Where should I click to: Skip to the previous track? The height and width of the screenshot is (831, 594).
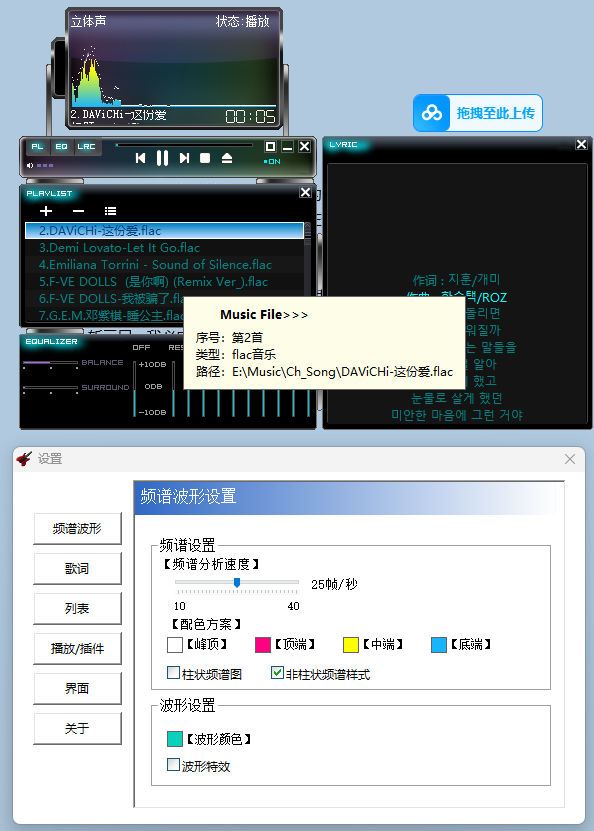click(x=140, y=158)
